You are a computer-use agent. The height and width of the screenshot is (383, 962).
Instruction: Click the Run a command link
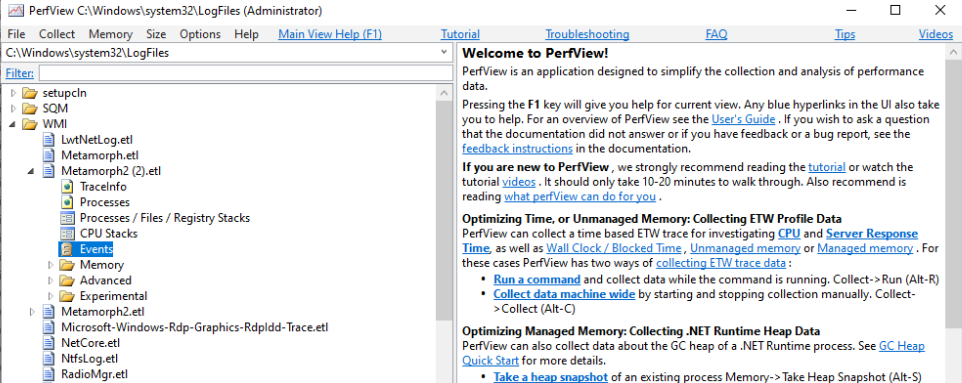537,279
